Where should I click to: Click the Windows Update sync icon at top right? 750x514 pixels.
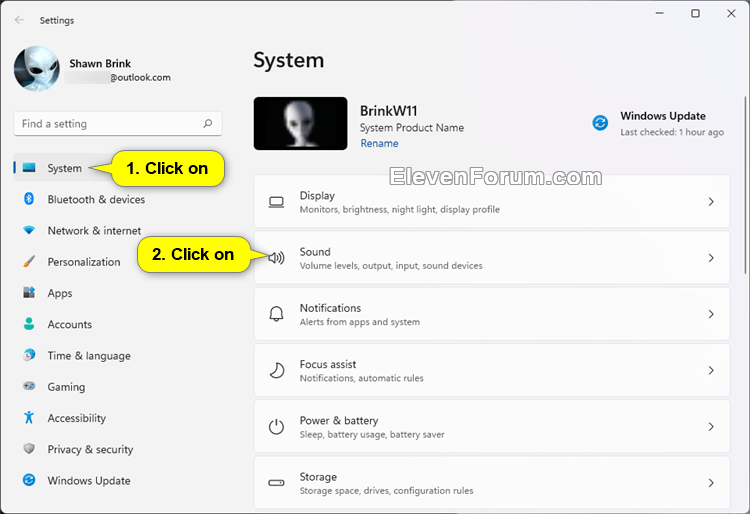pyautogui.click(x=600, y=123)
